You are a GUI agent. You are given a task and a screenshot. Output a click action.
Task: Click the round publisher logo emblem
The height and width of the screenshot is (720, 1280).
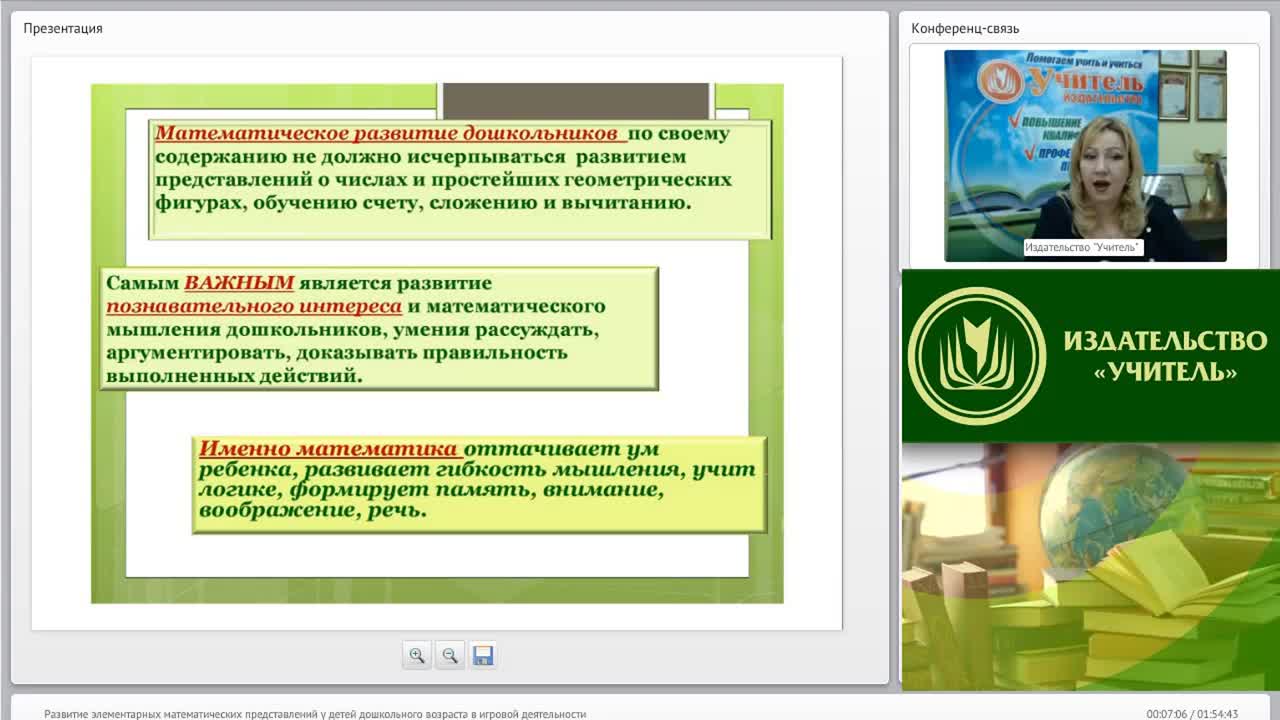click(976, 356)
